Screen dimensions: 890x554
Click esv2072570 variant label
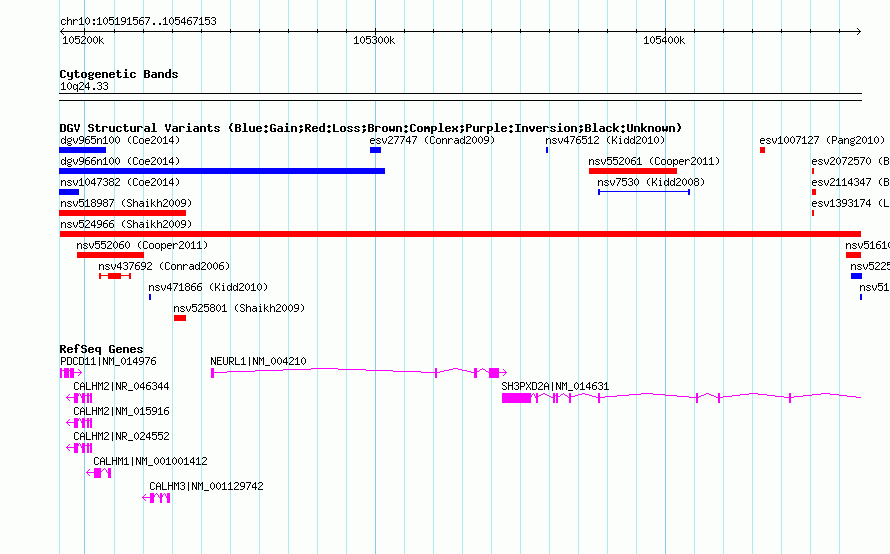850,161
